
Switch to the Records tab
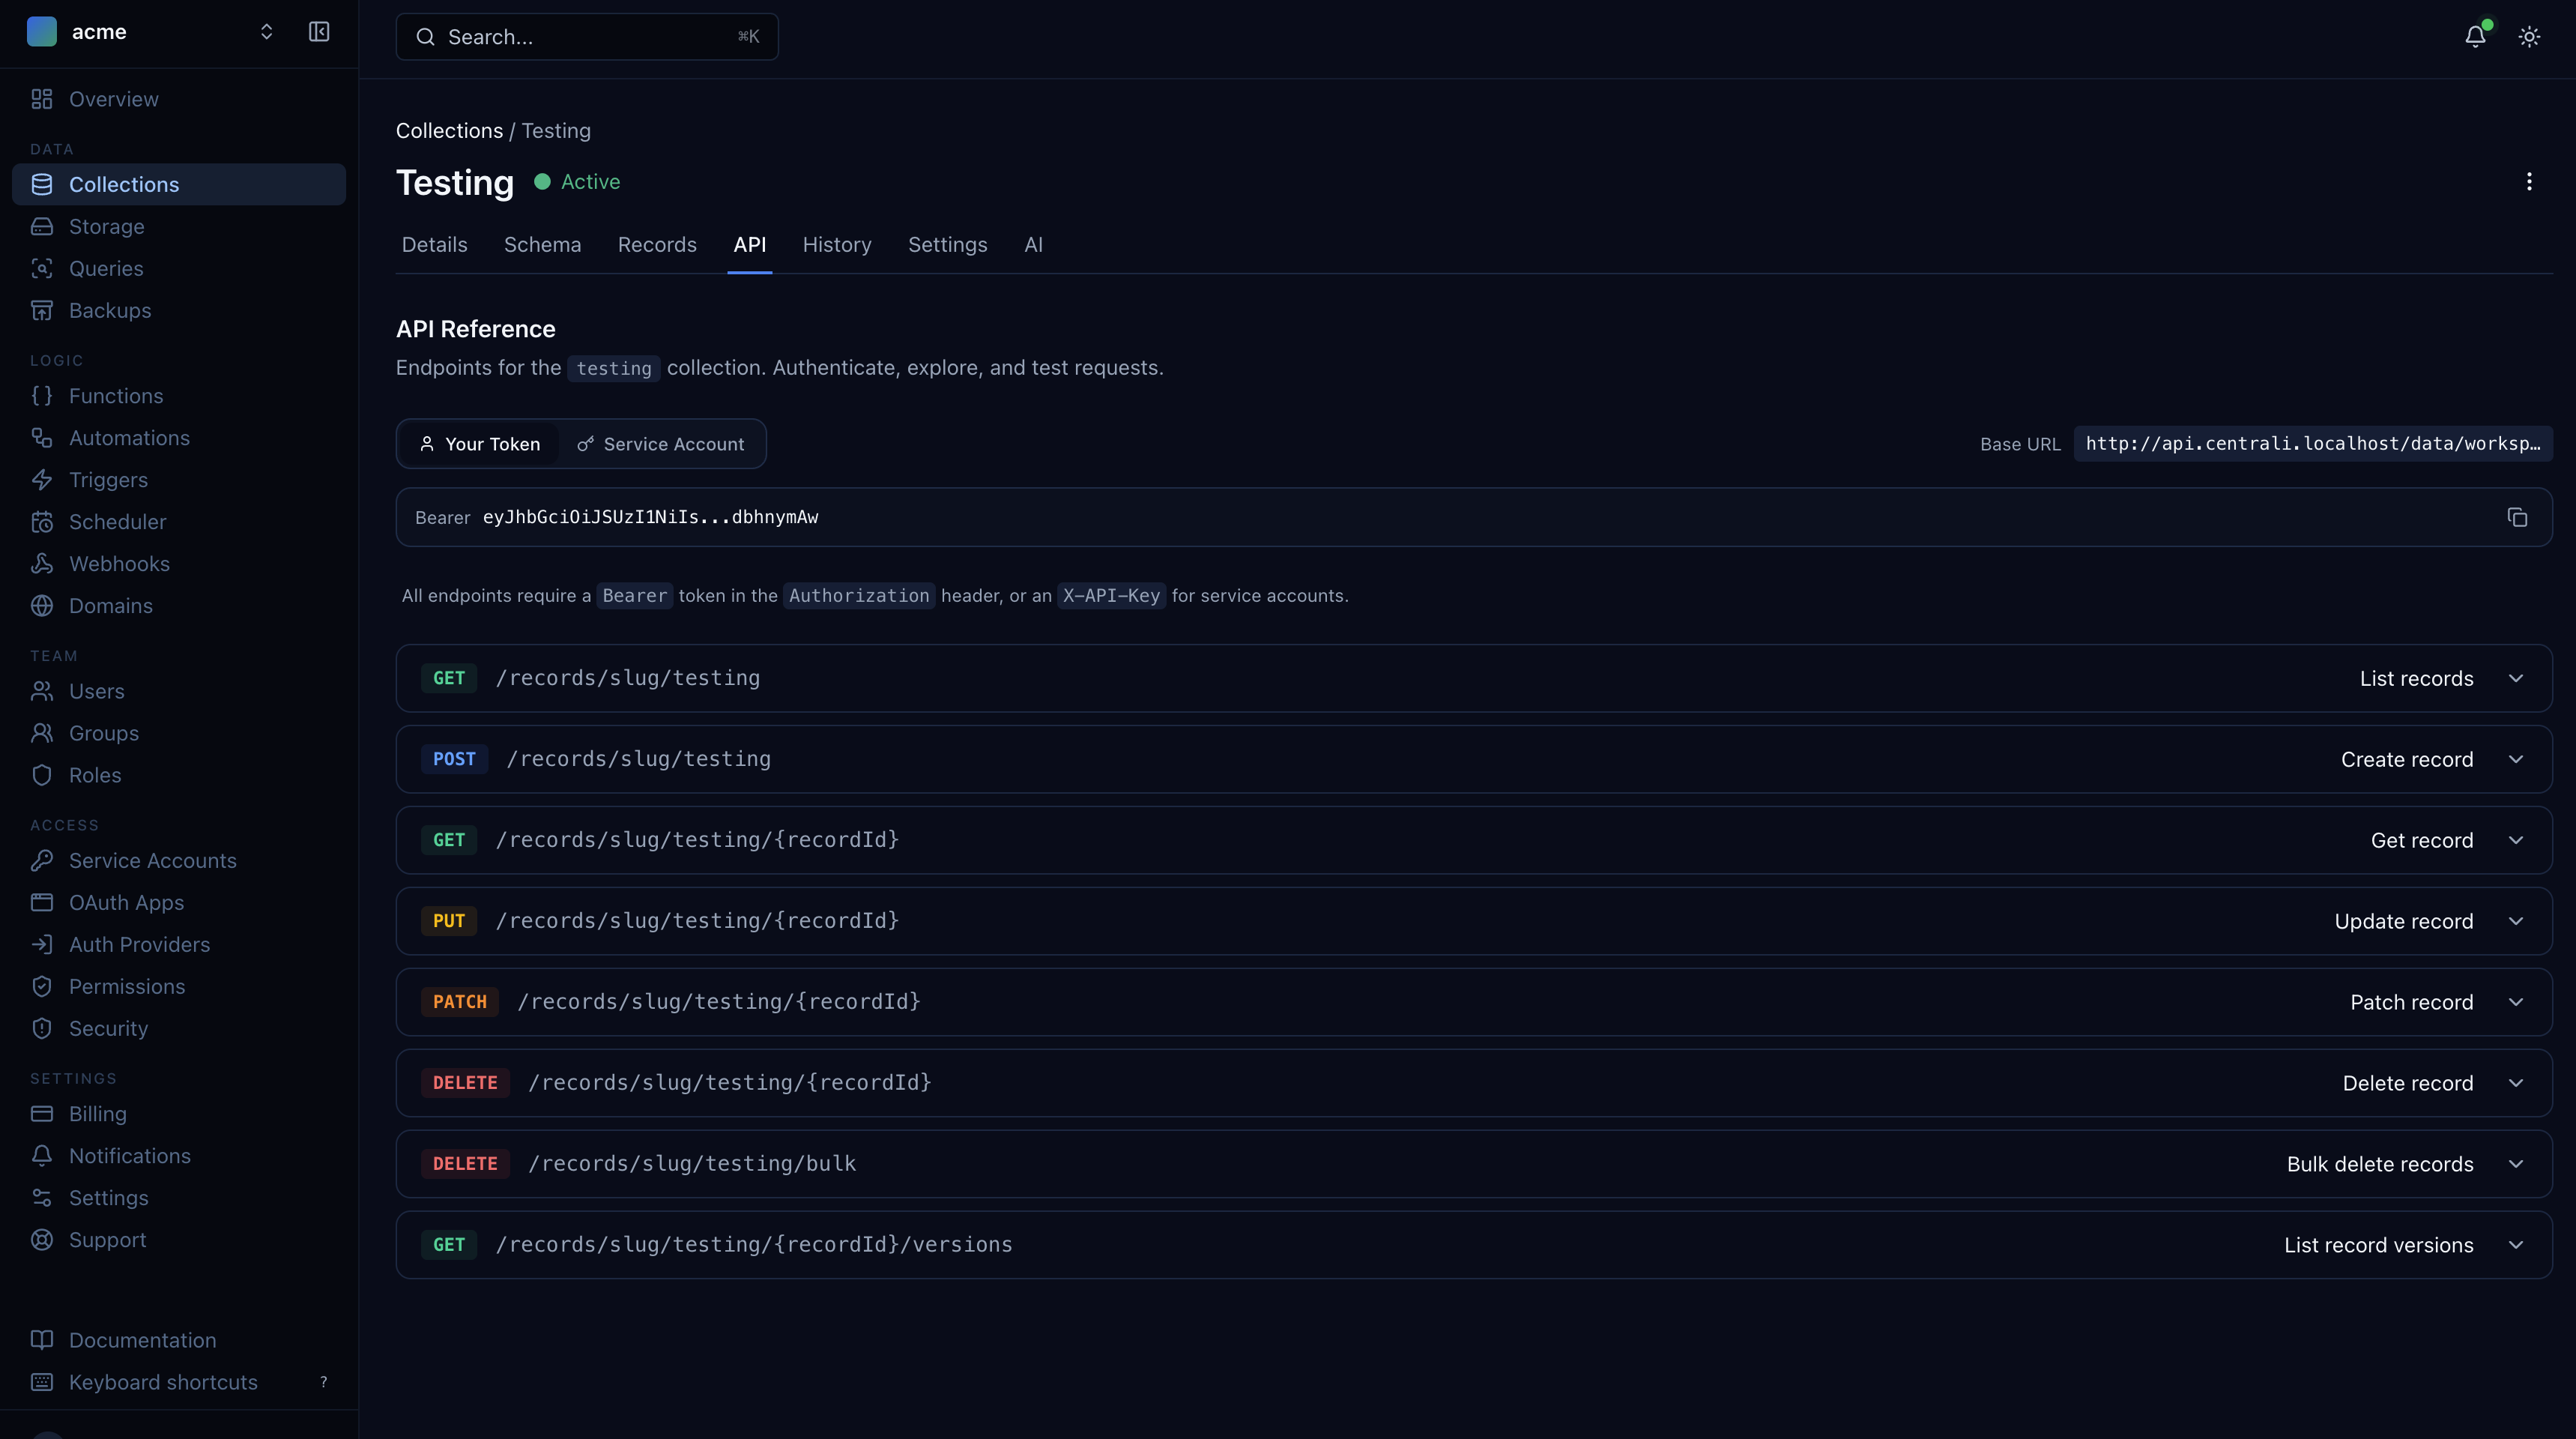tap(657, 244)
